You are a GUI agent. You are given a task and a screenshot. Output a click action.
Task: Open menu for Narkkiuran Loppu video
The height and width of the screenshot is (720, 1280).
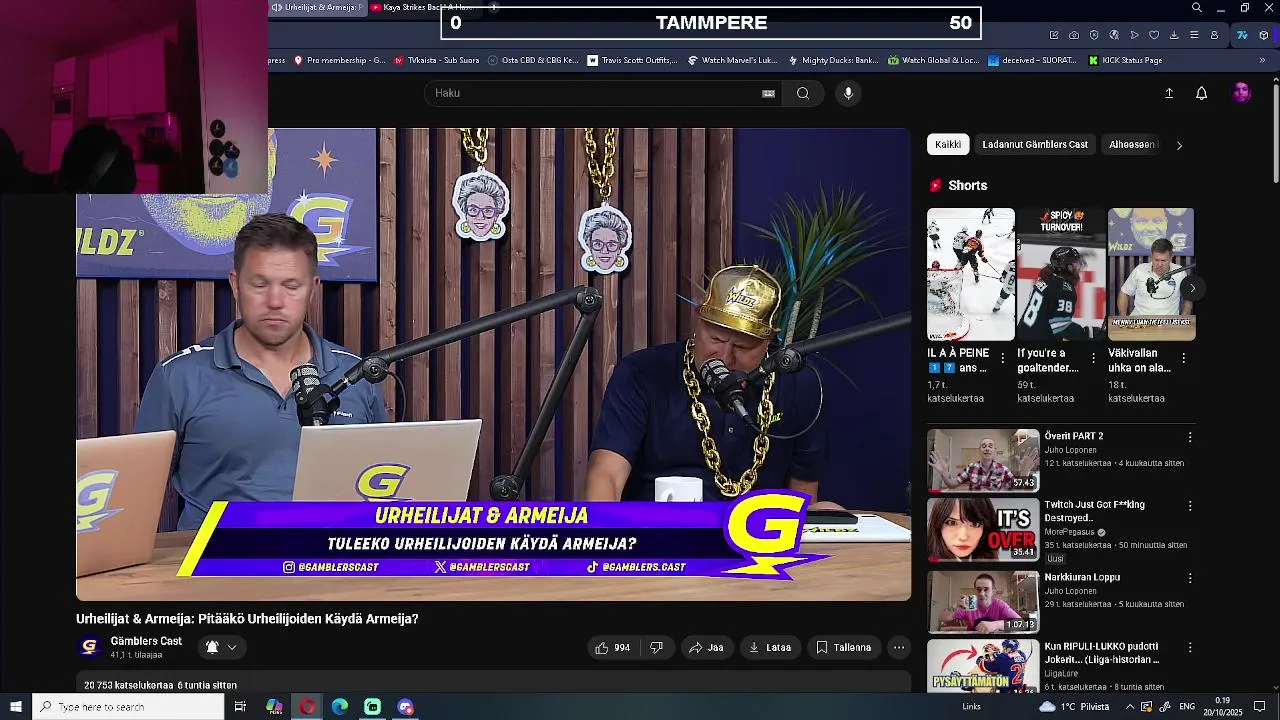pos(1189,578)
